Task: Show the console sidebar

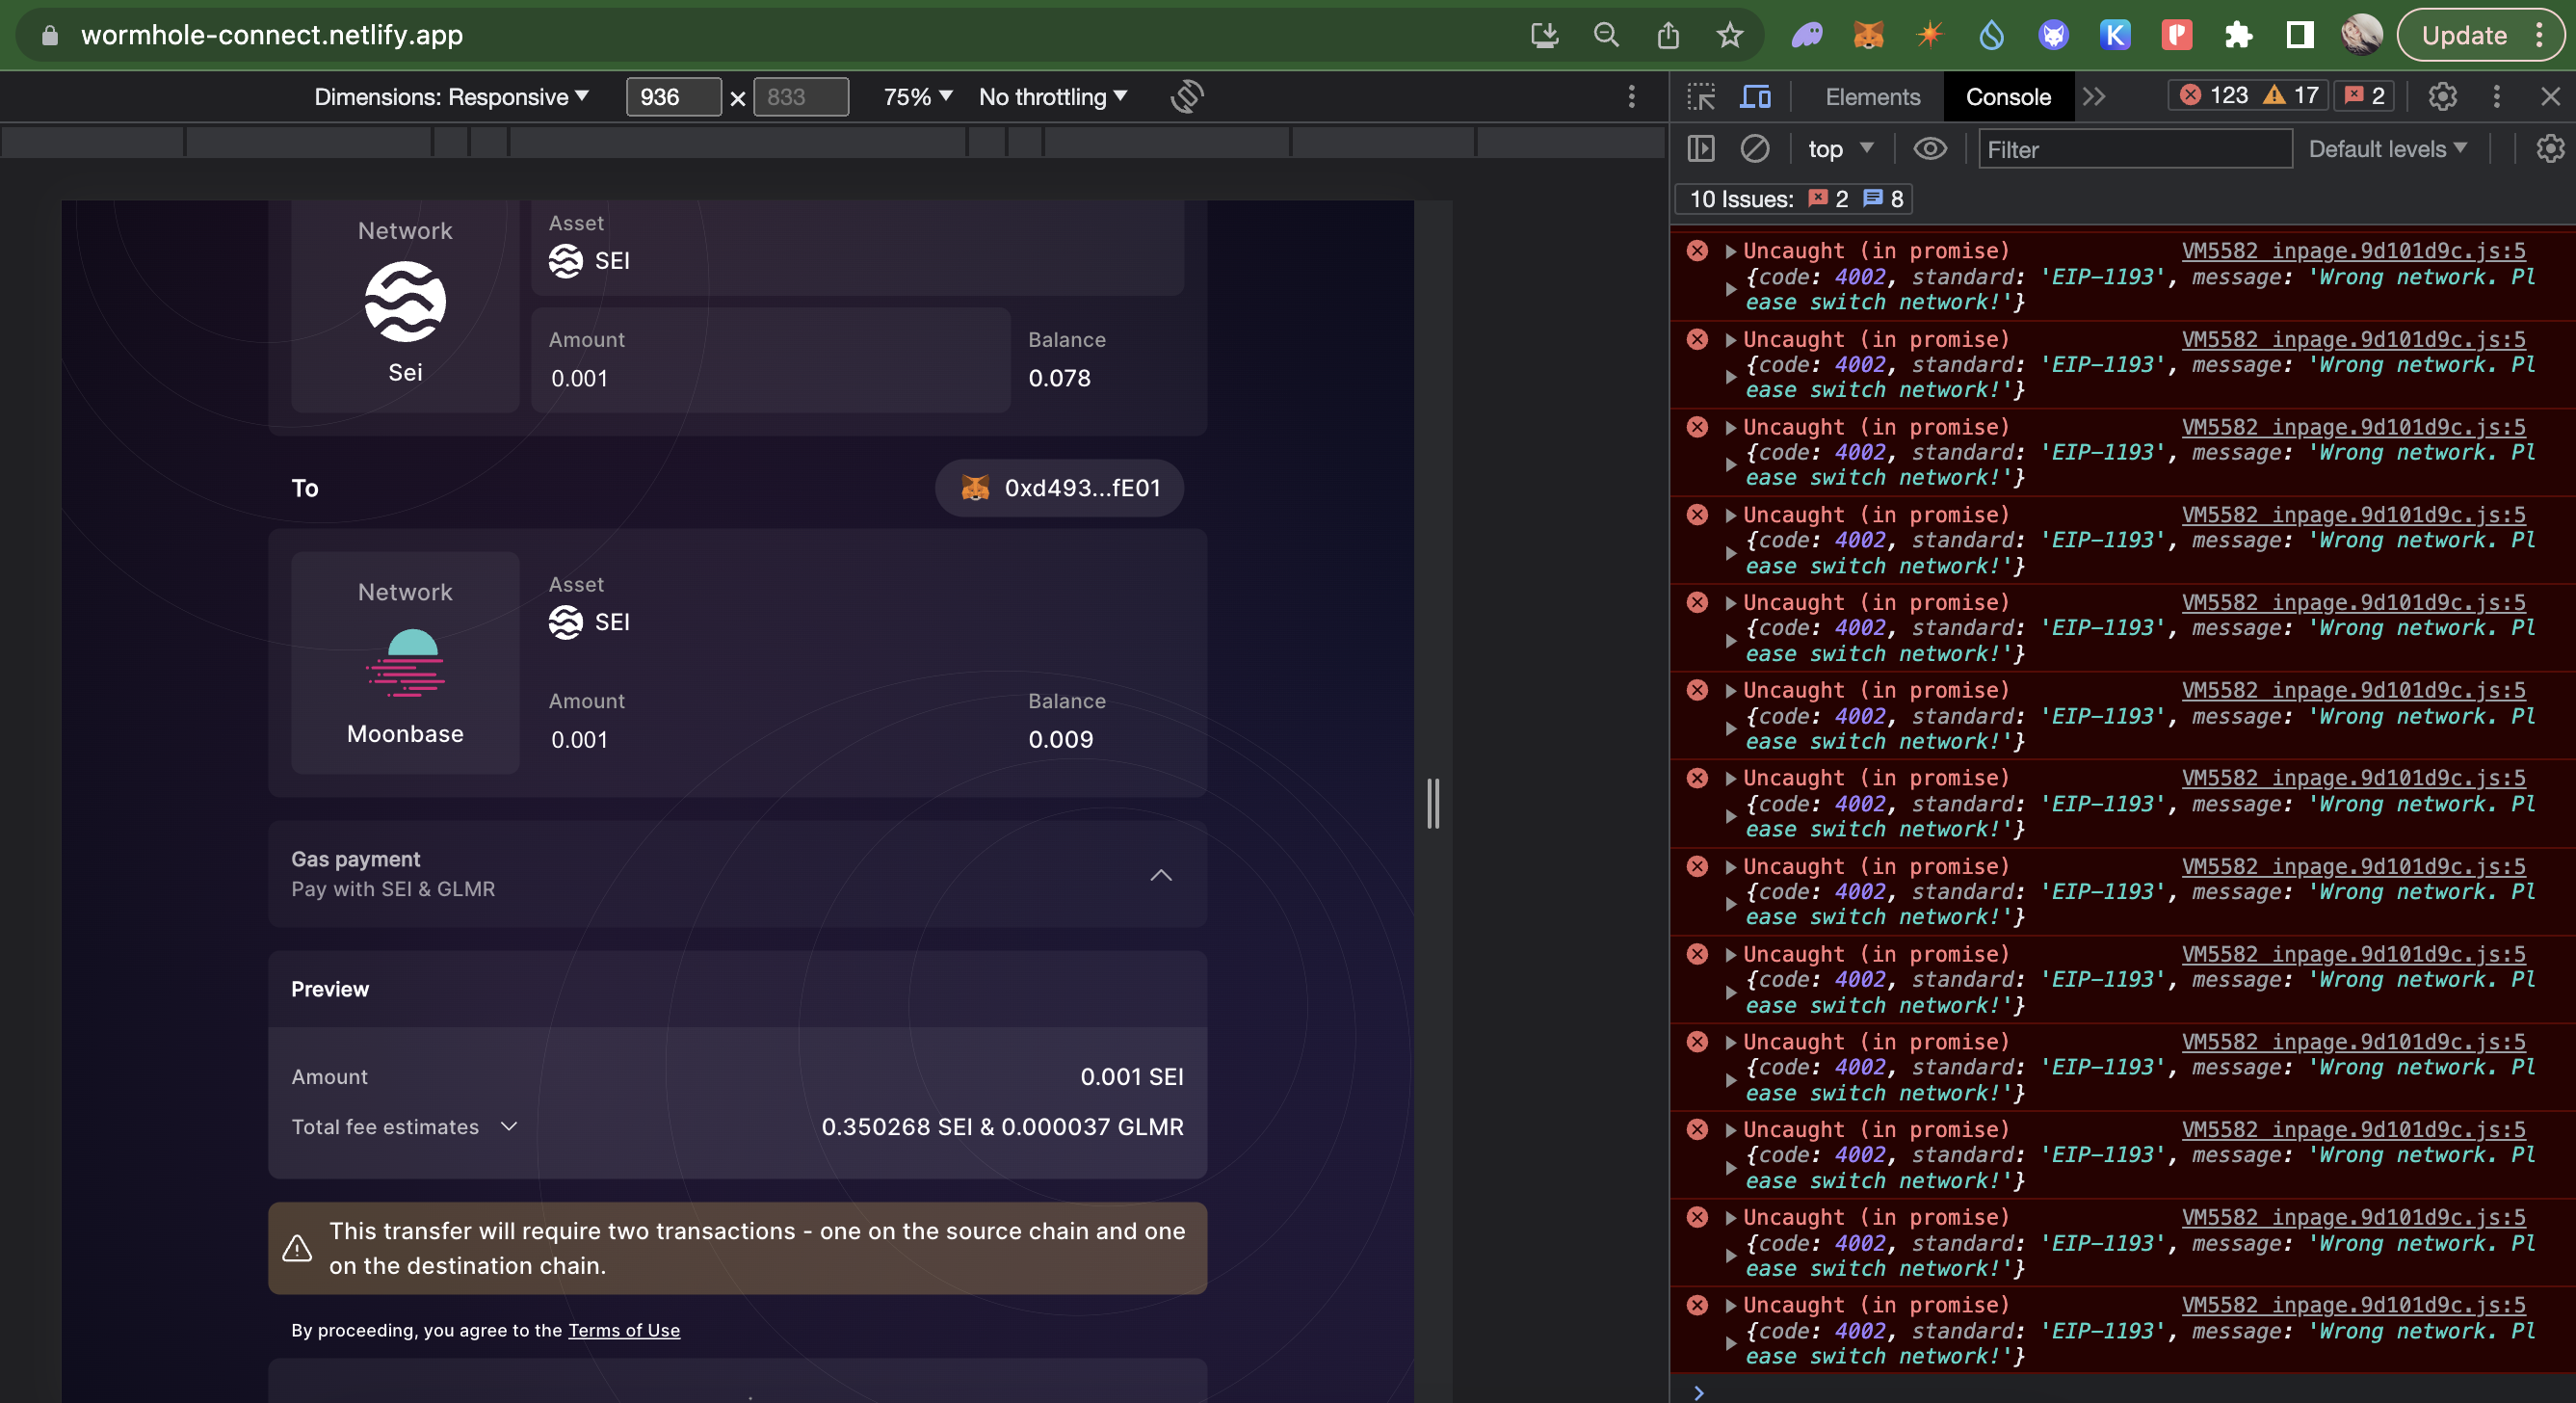Action: (1701, 148)
